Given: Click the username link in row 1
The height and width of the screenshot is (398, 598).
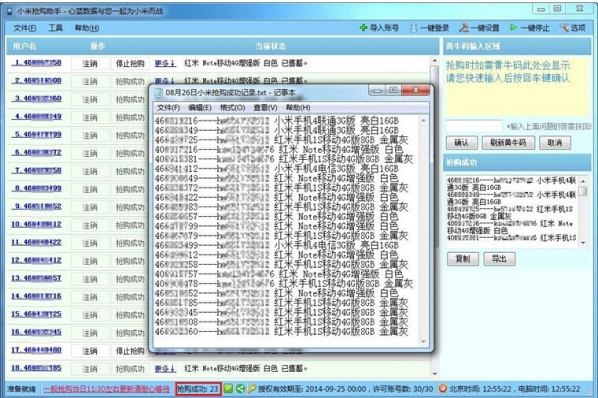Looking at the screenshot, I should [37, 63].
